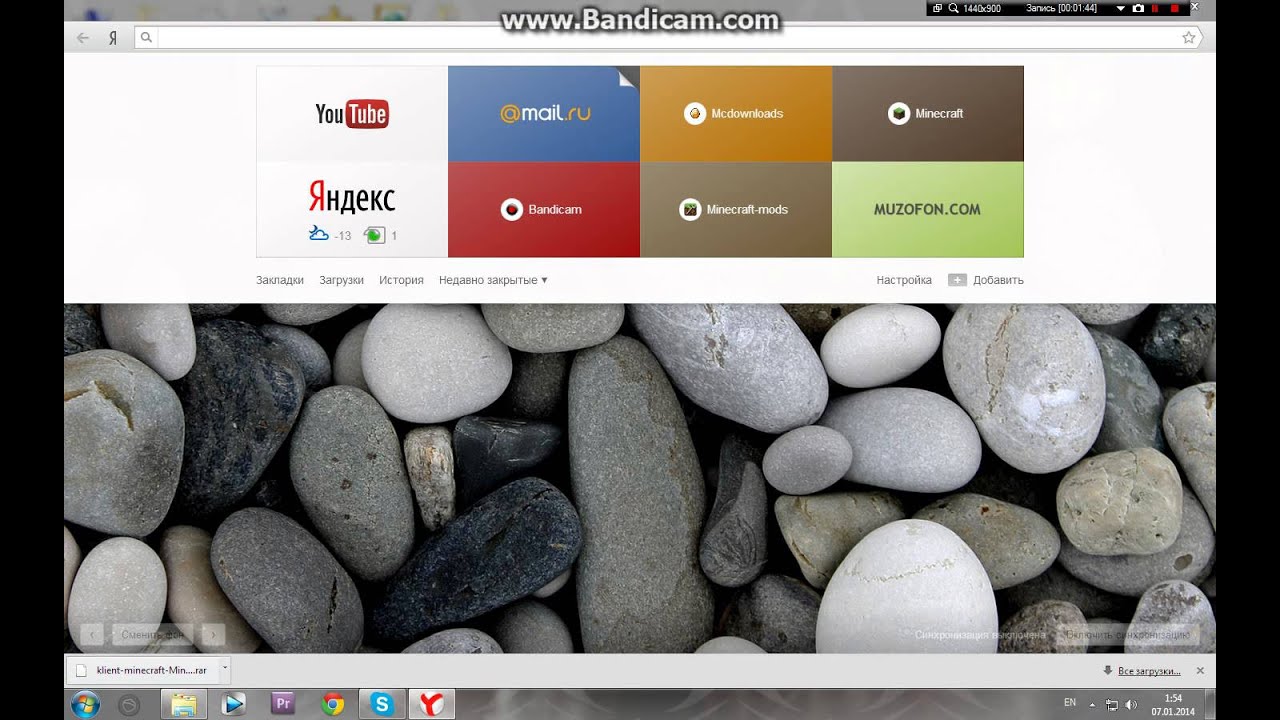Screen dimensions: 1280x720
Task: Open Bandicam dropdown triangle menu
Action: pyautogui.click(x=1120, y=8)
